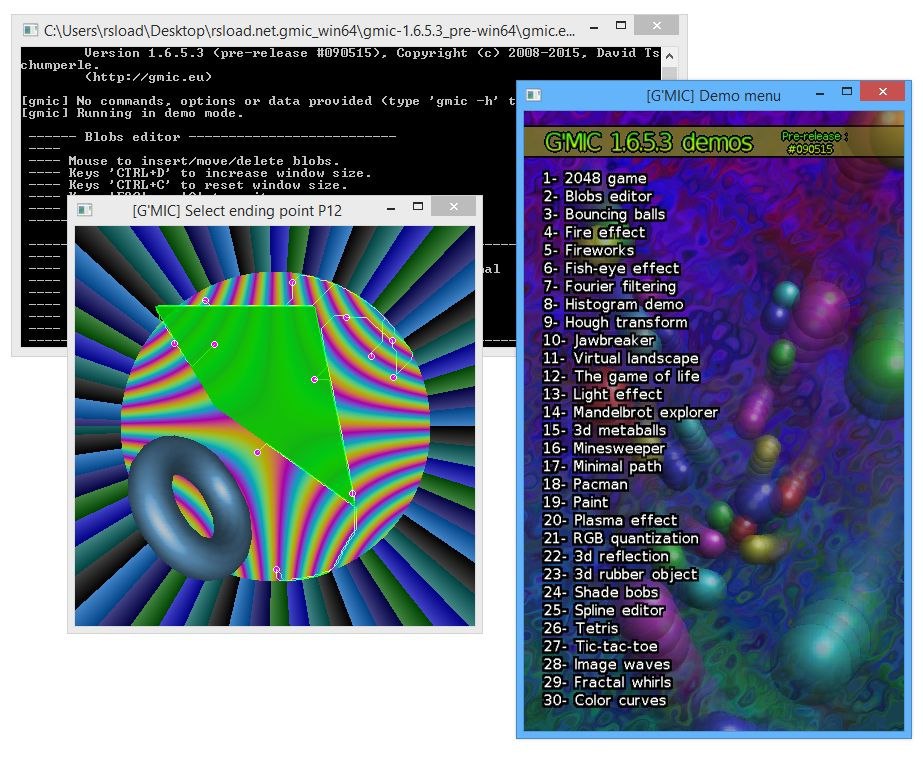Open '6- Fish-eye effect' demo

611,269
